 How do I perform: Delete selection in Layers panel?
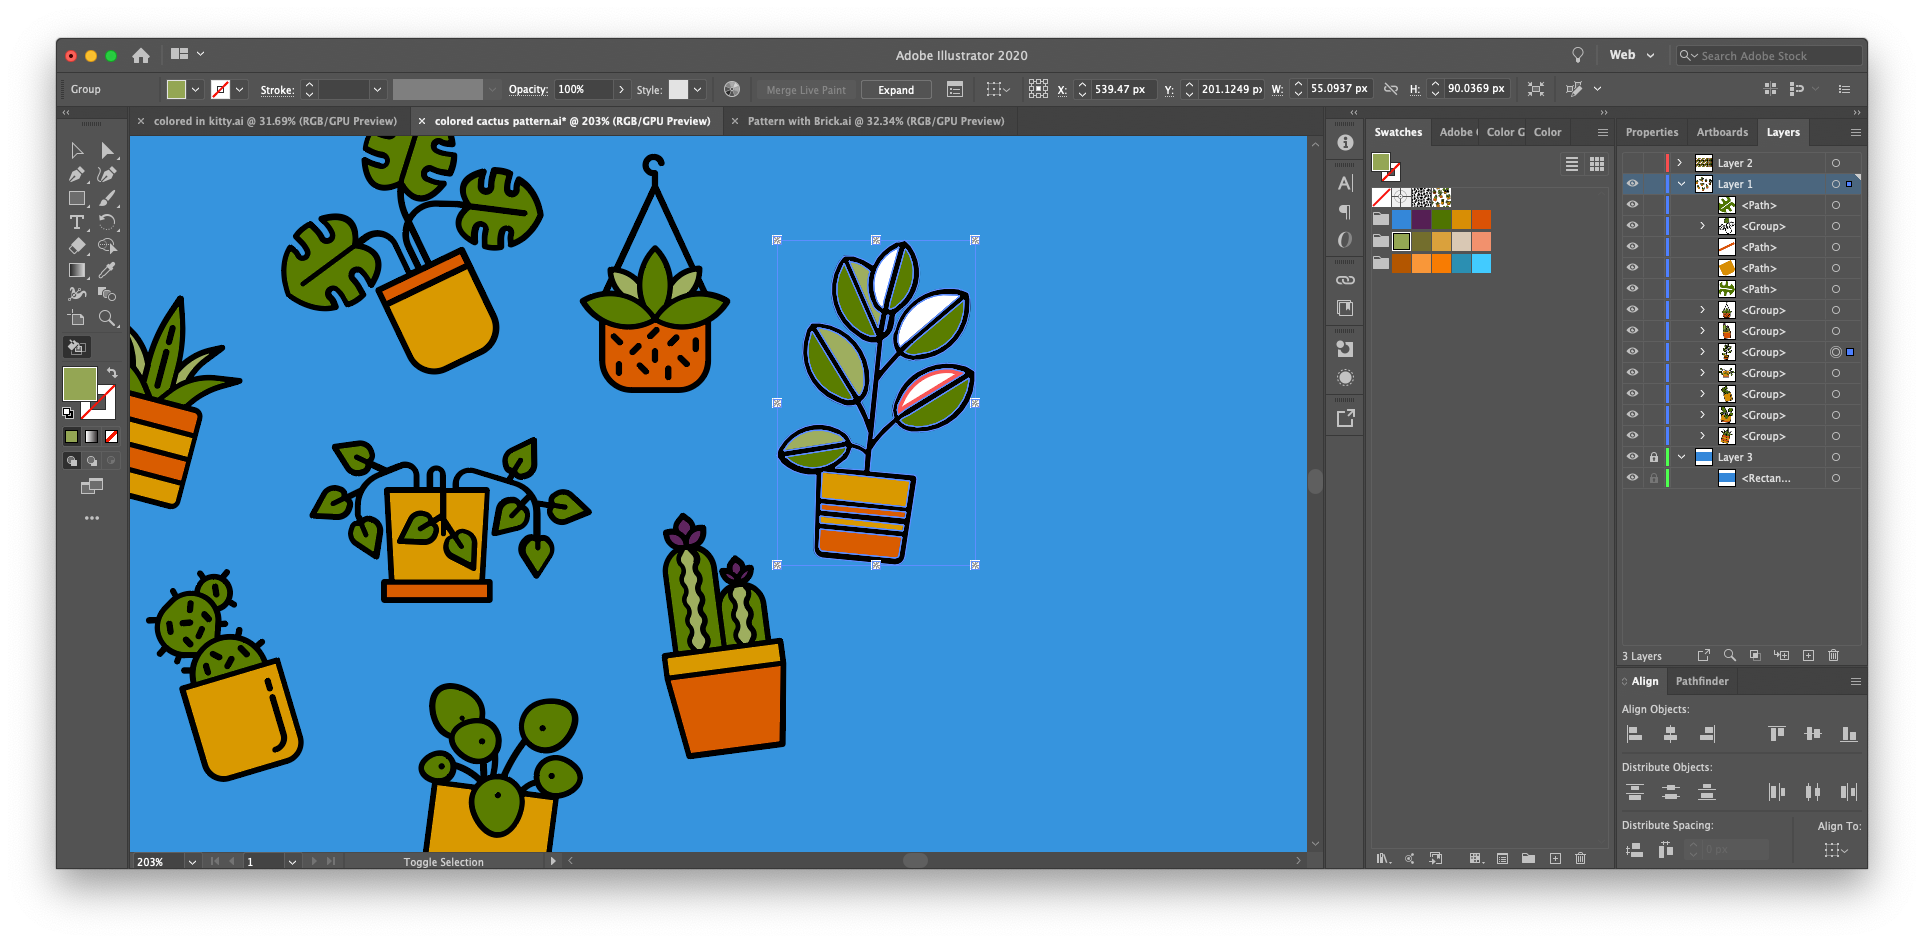click(1834, 656)
